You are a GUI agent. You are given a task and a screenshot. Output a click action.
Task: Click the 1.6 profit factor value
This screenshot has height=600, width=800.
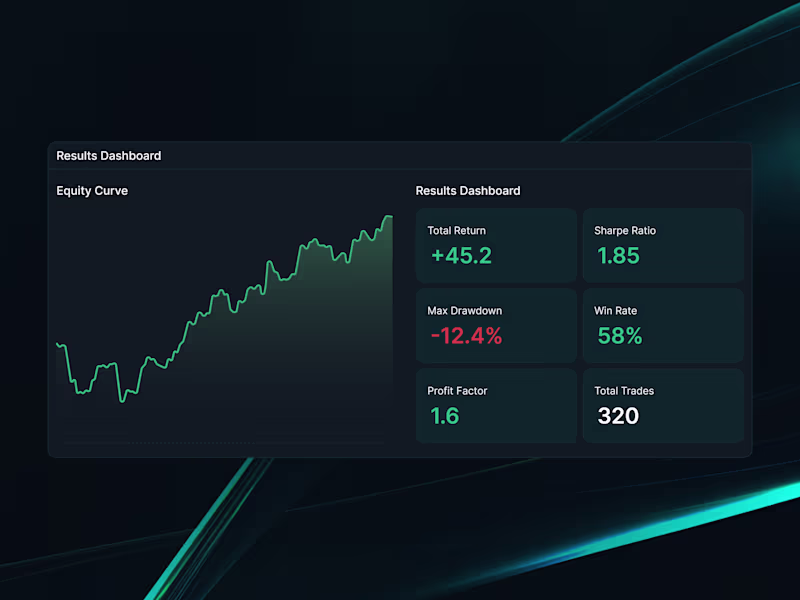click(x=444, y=416)
